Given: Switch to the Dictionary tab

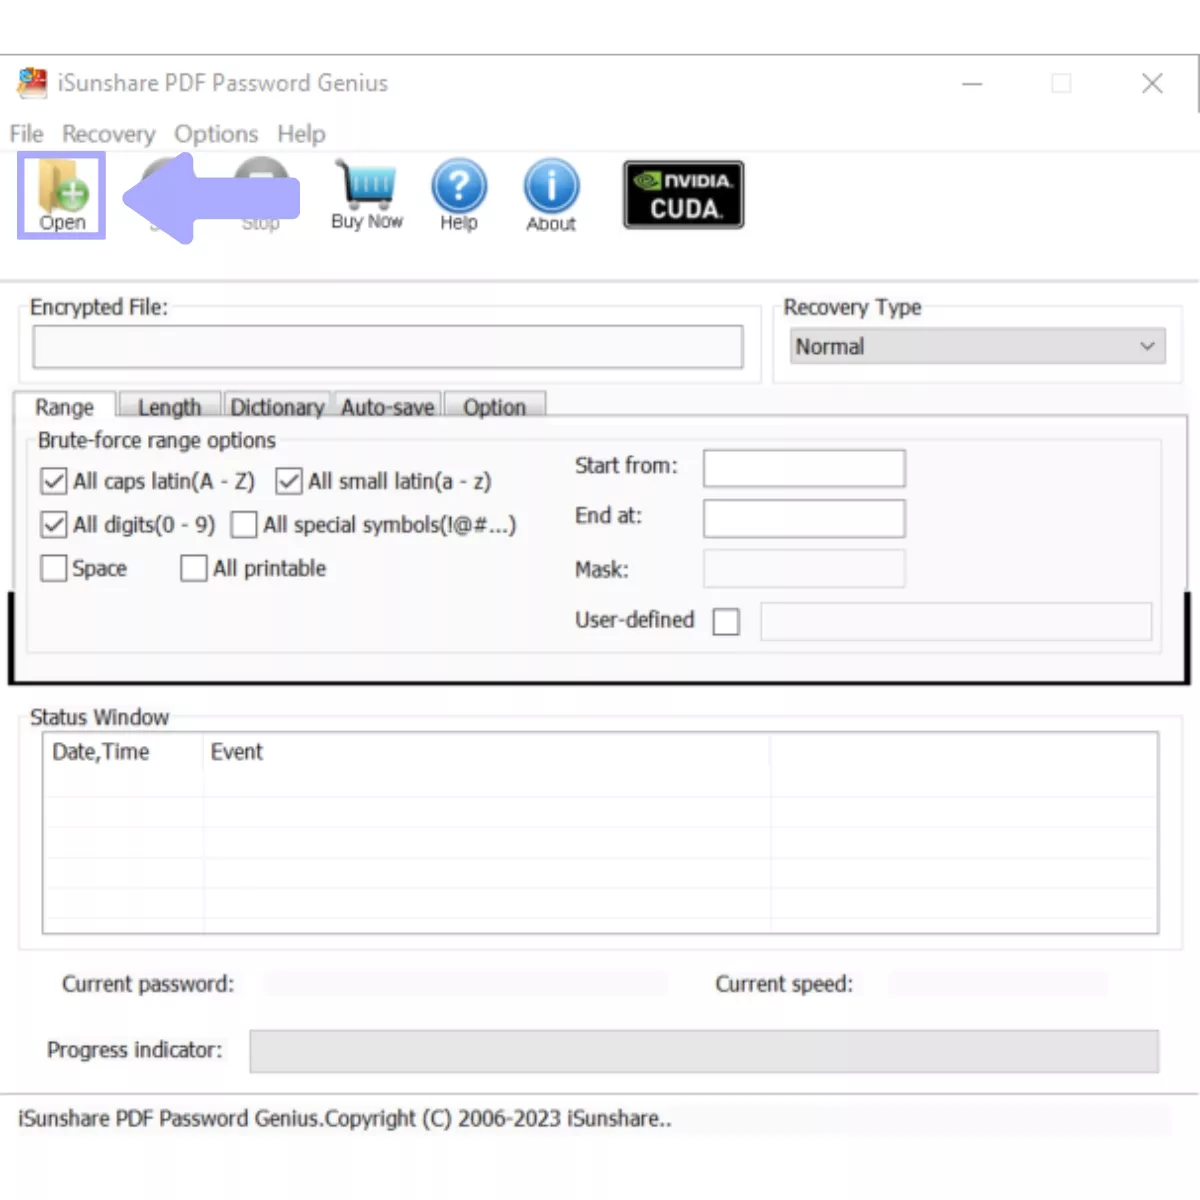Looking at the screenshot, I should (277, 407).
